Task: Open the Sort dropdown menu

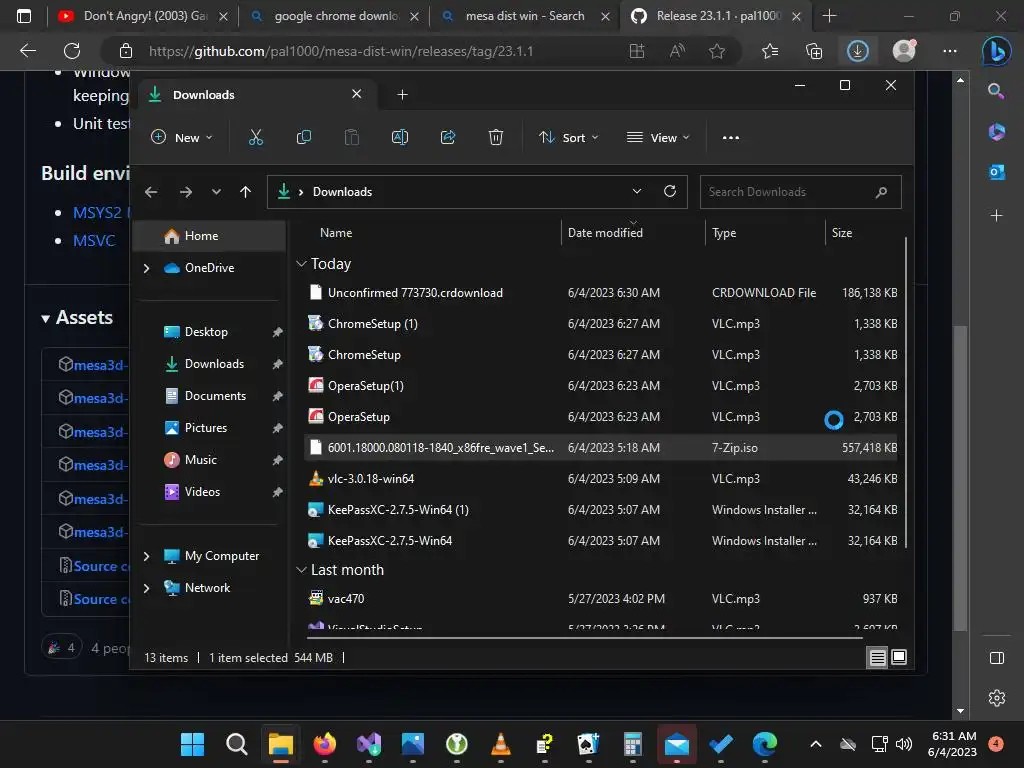Action: [x=568, y=138]
